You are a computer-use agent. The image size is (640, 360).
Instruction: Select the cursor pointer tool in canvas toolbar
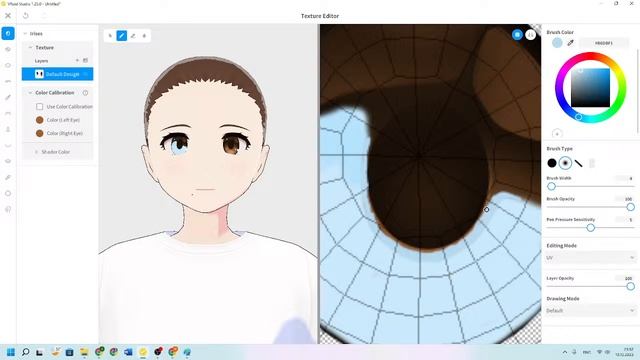(110, 36)
